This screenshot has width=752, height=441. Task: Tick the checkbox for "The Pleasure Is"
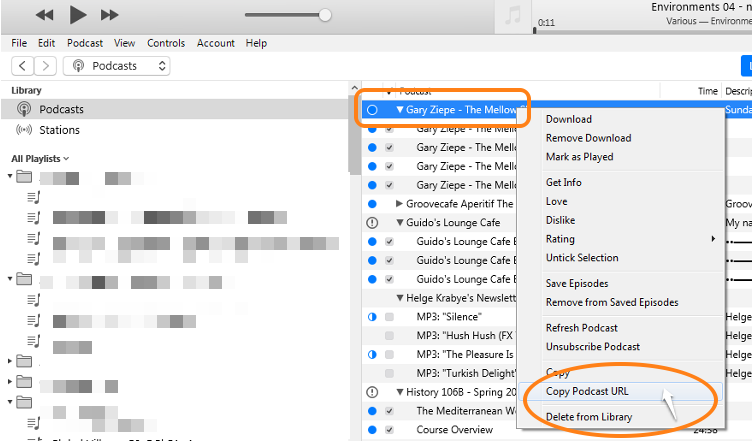point(389,355)
